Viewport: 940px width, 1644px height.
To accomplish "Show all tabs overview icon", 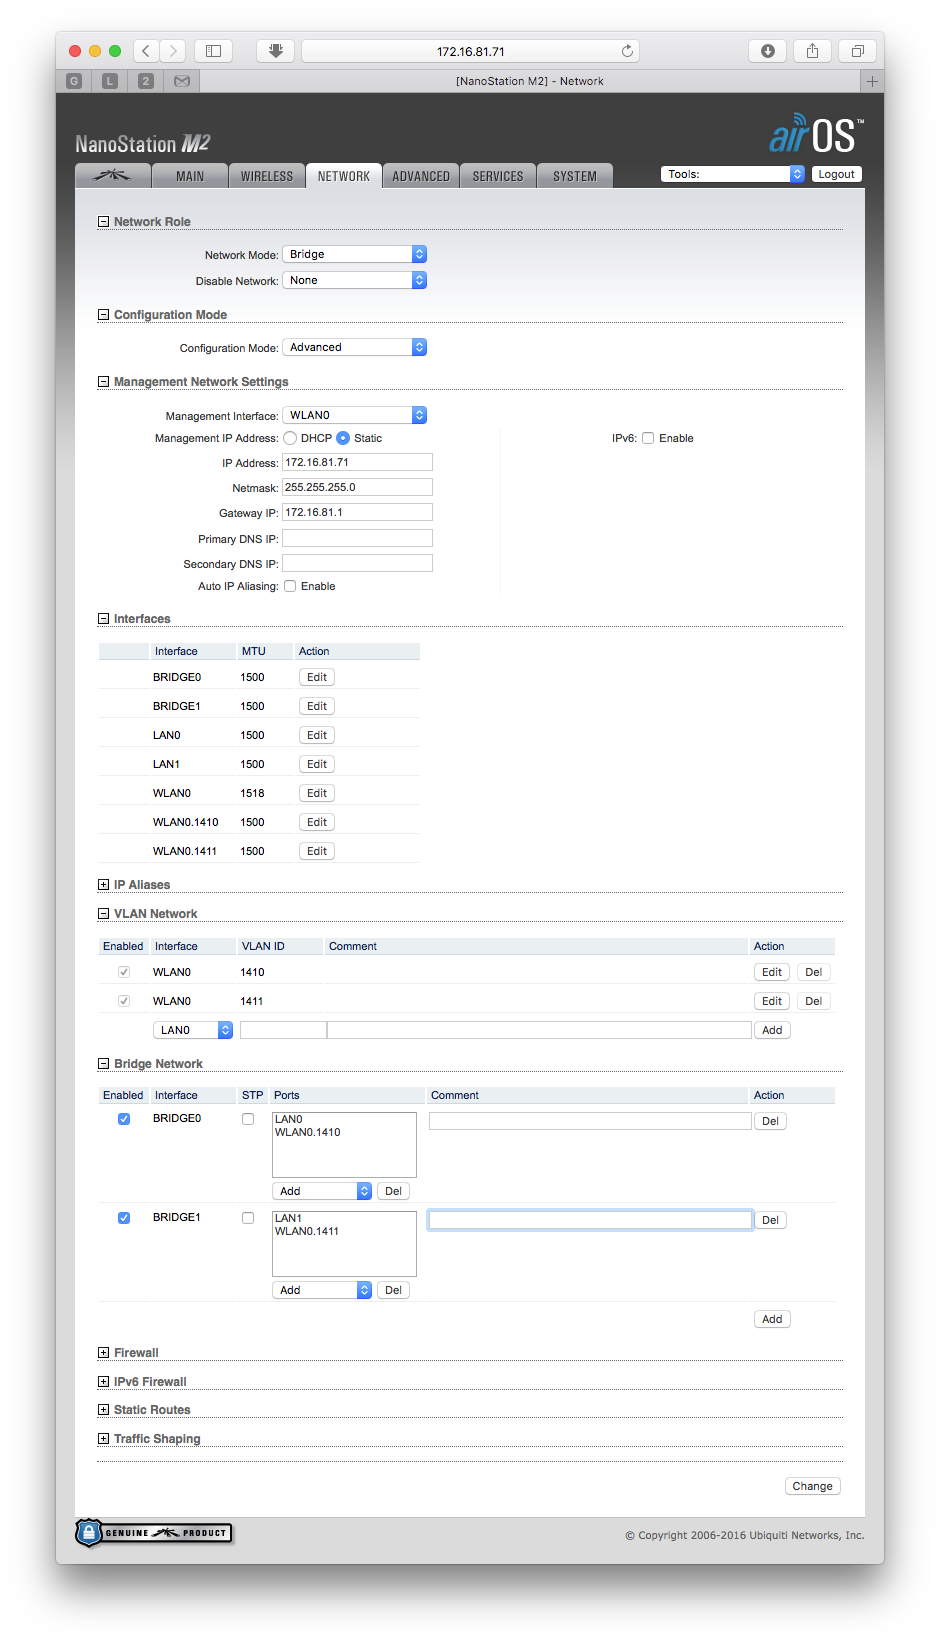I will coord(857,51).
